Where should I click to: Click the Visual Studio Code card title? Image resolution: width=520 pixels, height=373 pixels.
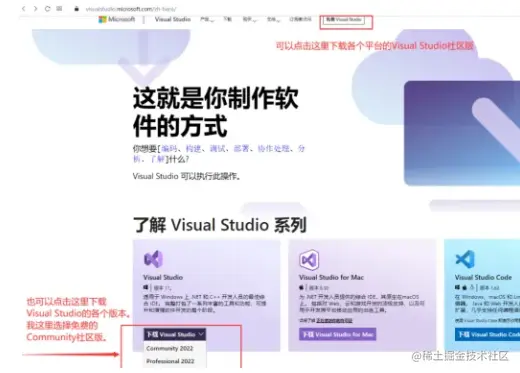pyautogui.click(x=483, y=277)
